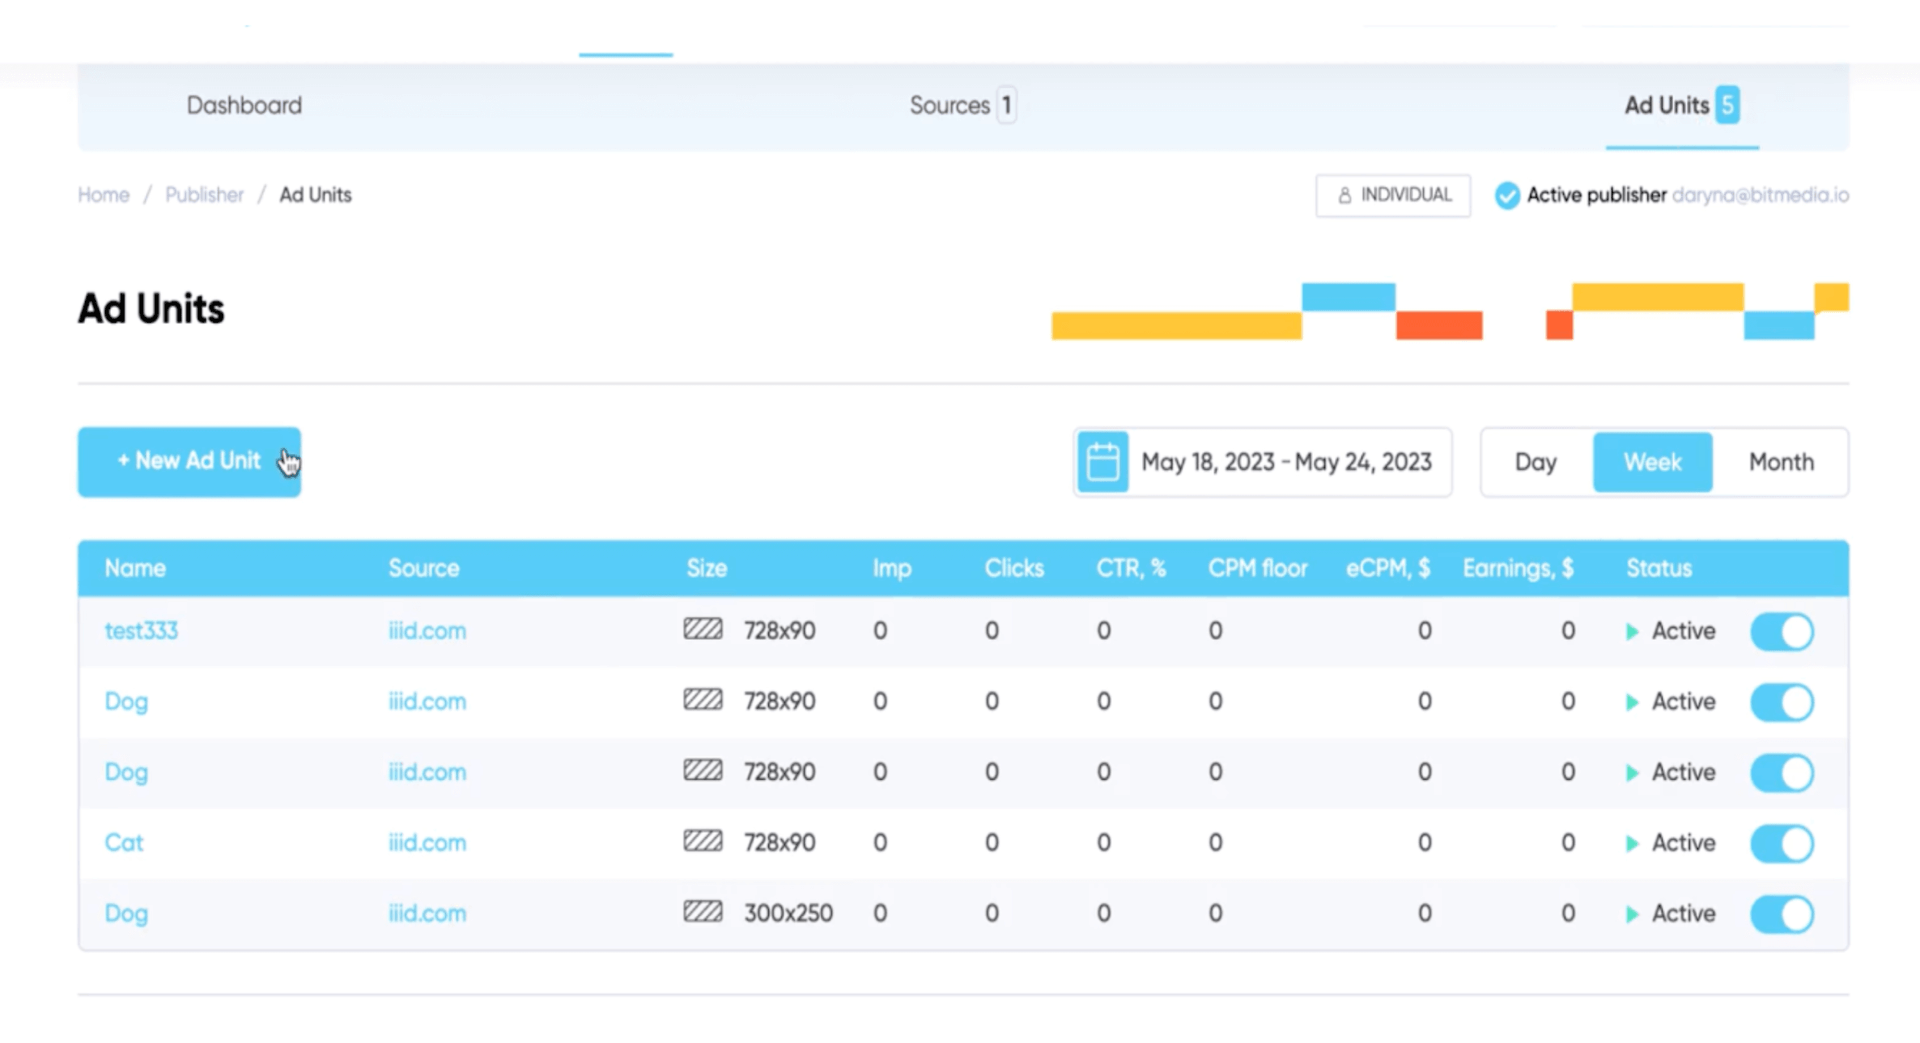1920x1043 pixels.
Task: Open the test333 ad unit link
Action: tap(141, 631)
